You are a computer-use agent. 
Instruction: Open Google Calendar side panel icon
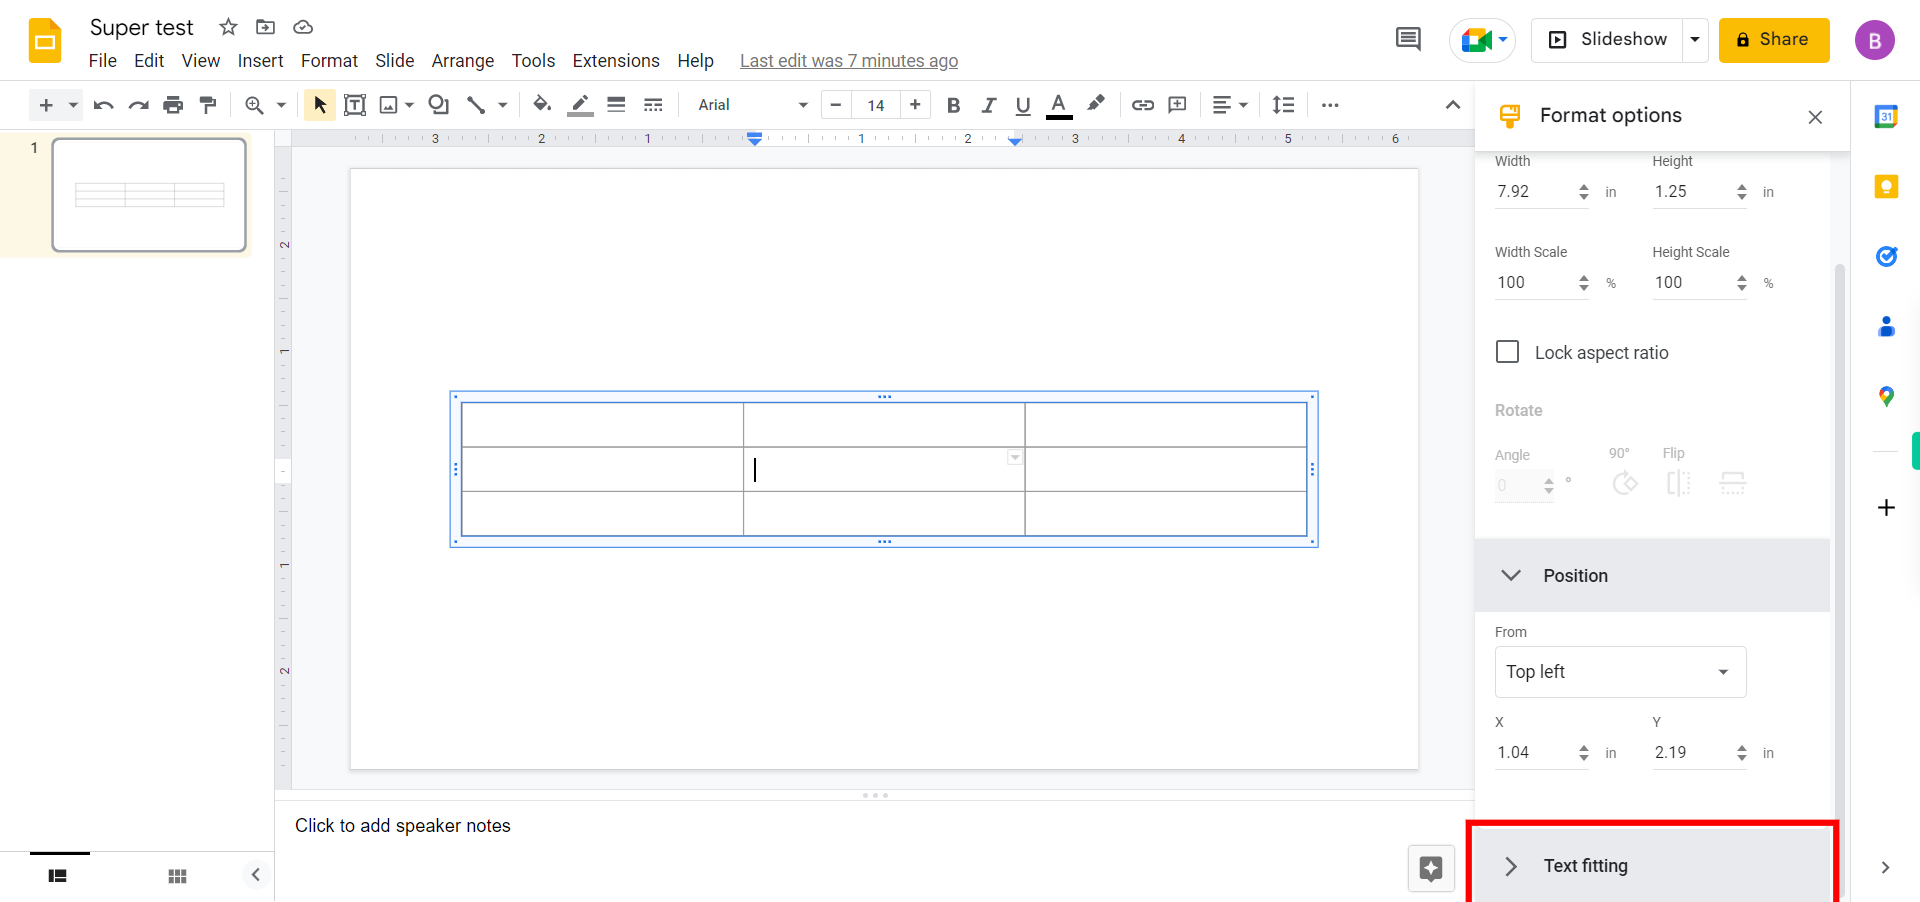pyautogui.click(x=1886, y=116)
